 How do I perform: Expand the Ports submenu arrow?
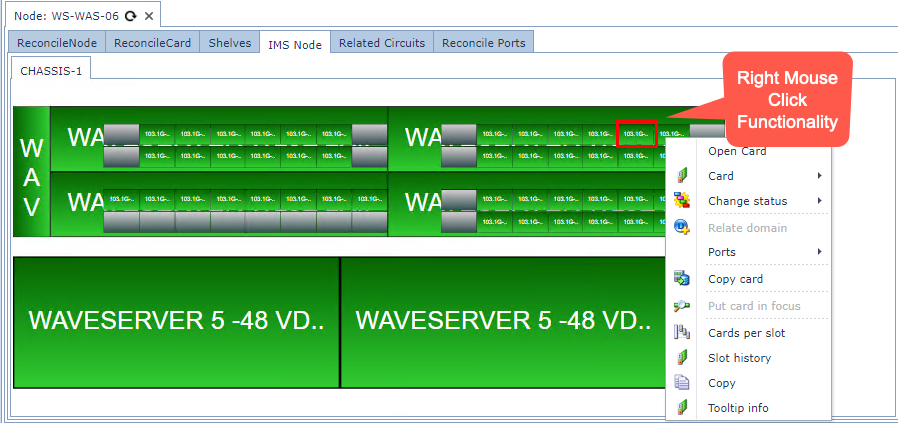[x=820, y=252]
